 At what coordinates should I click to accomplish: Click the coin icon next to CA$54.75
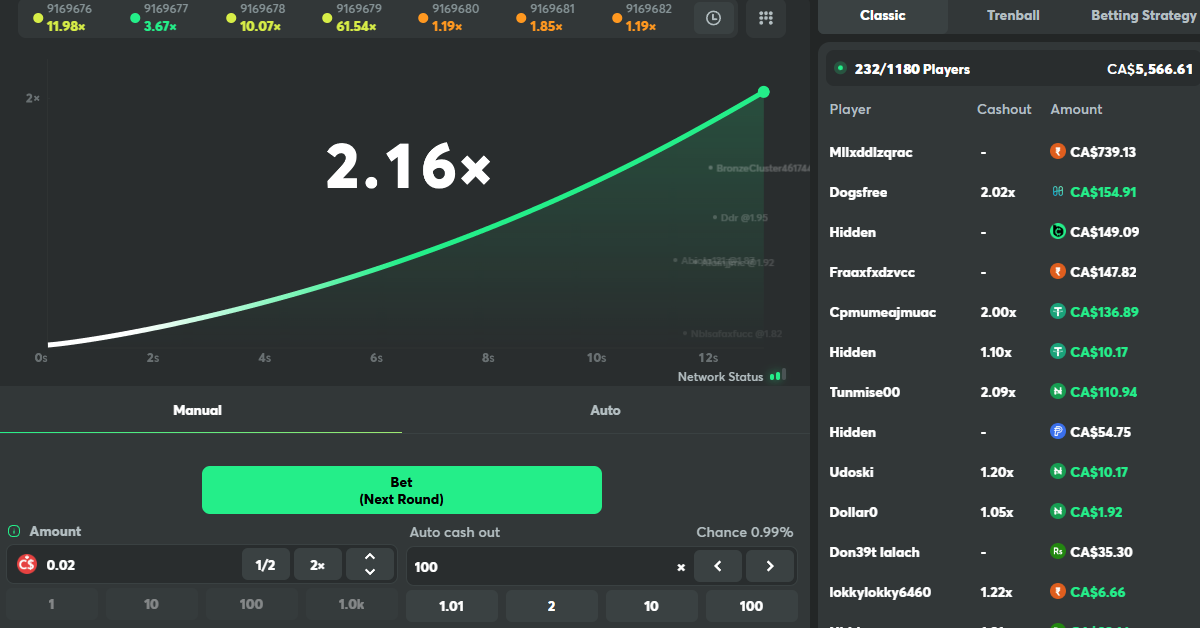(x=1058, y=432)
